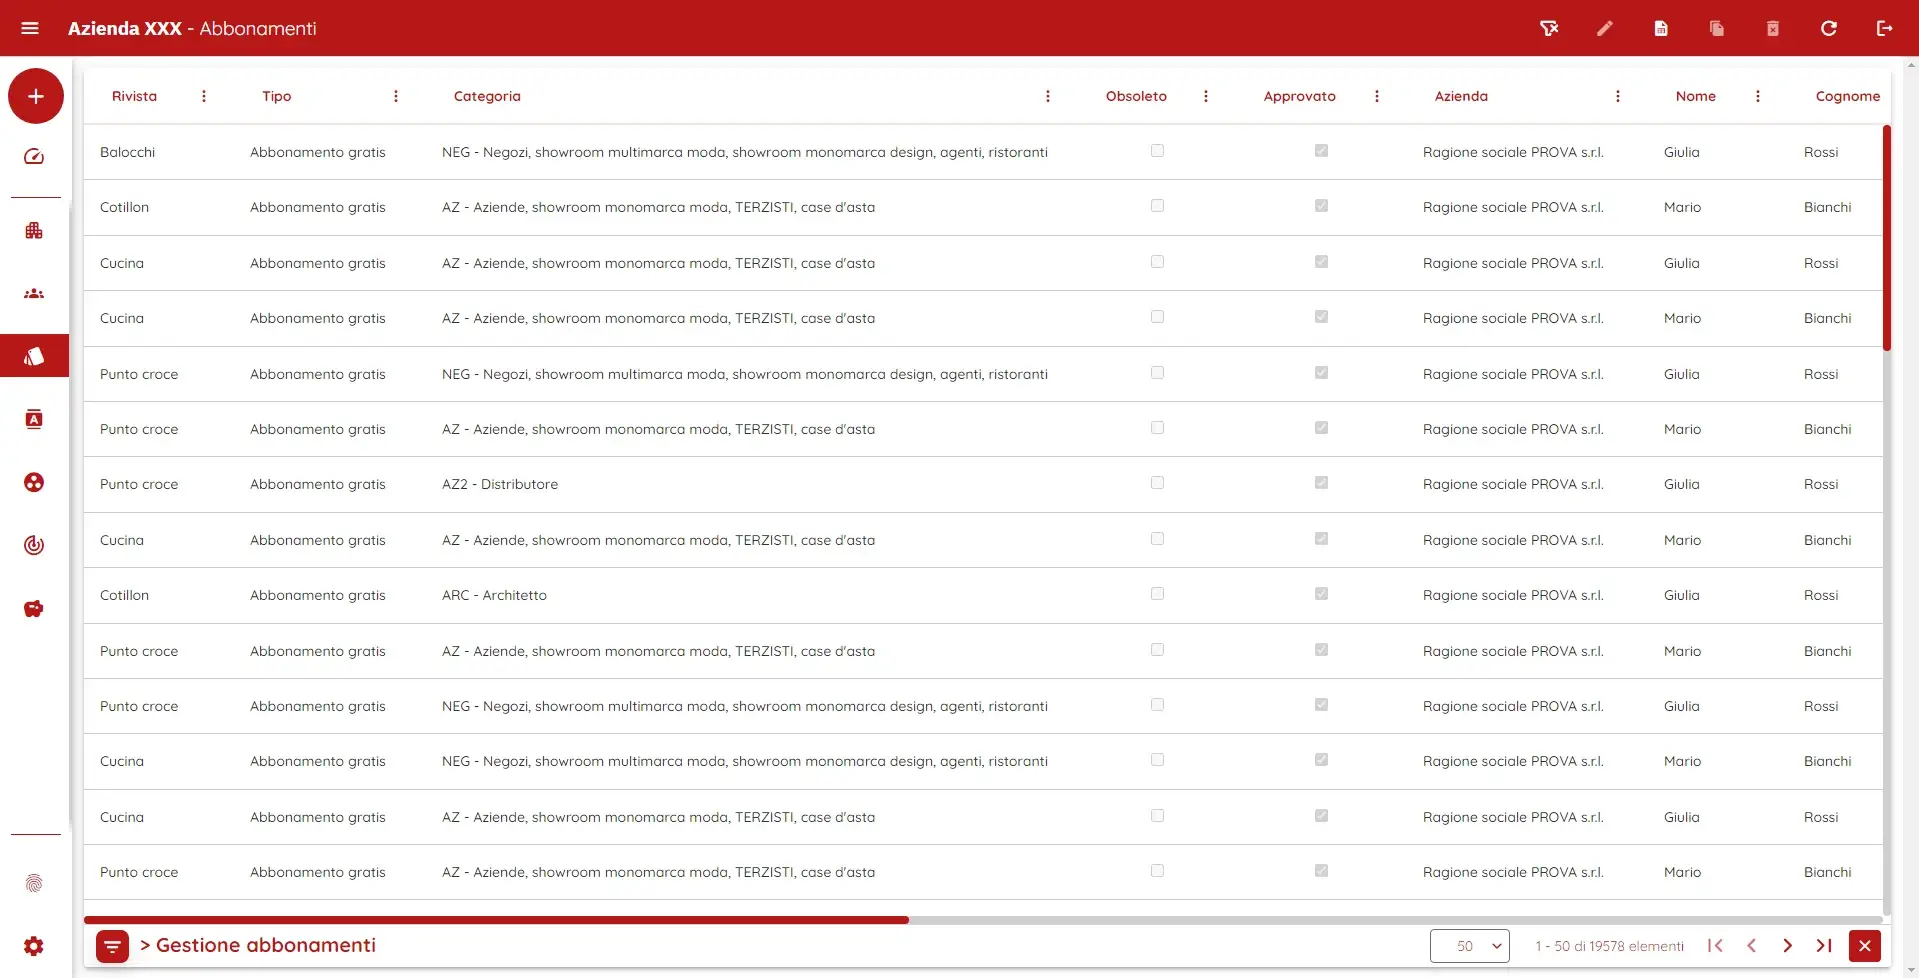1919x978 pixels.
Task: Select the Balocchi cell
Action: 128,152
